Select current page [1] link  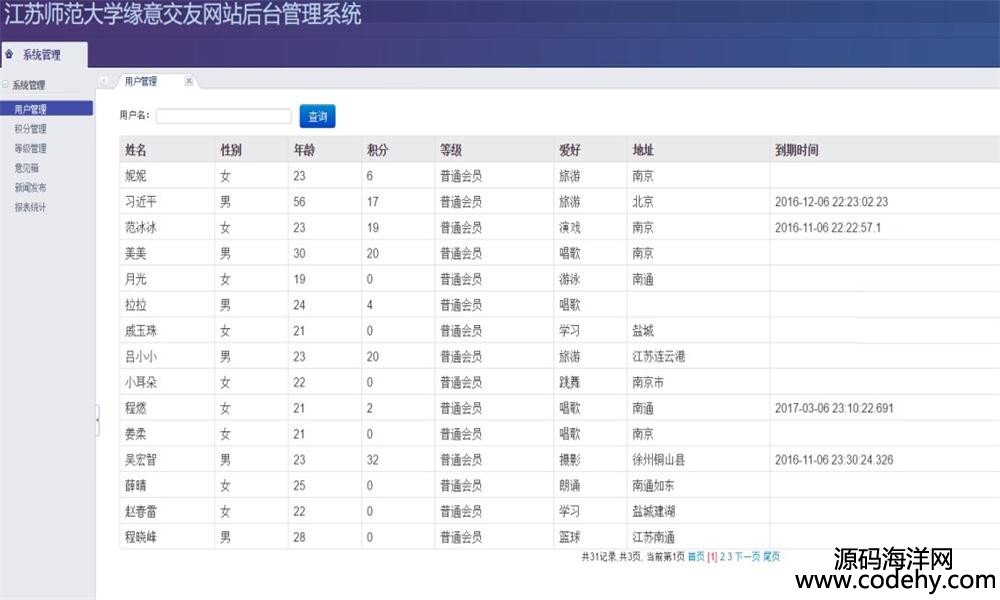pos(712,557)
